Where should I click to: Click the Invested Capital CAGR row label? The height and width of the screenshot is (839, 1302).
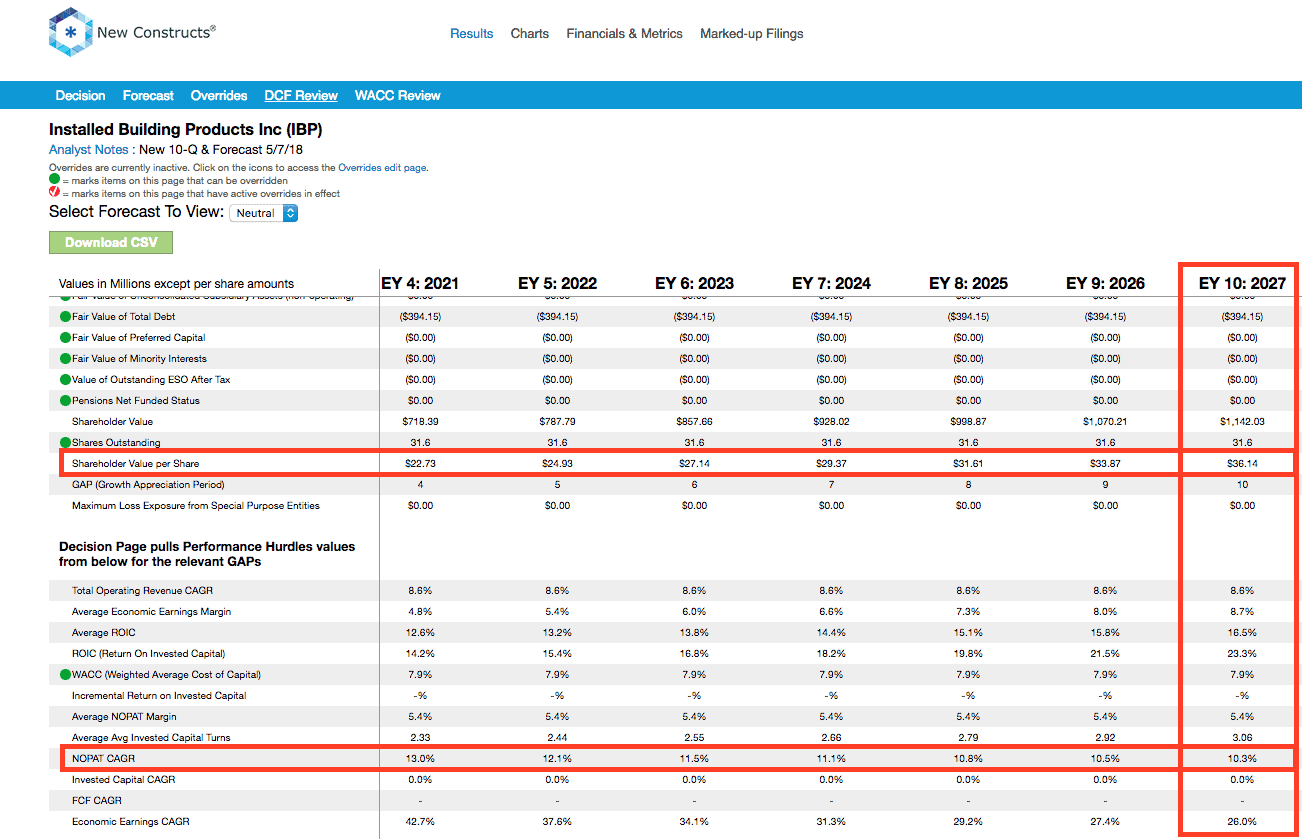[125, 779]
